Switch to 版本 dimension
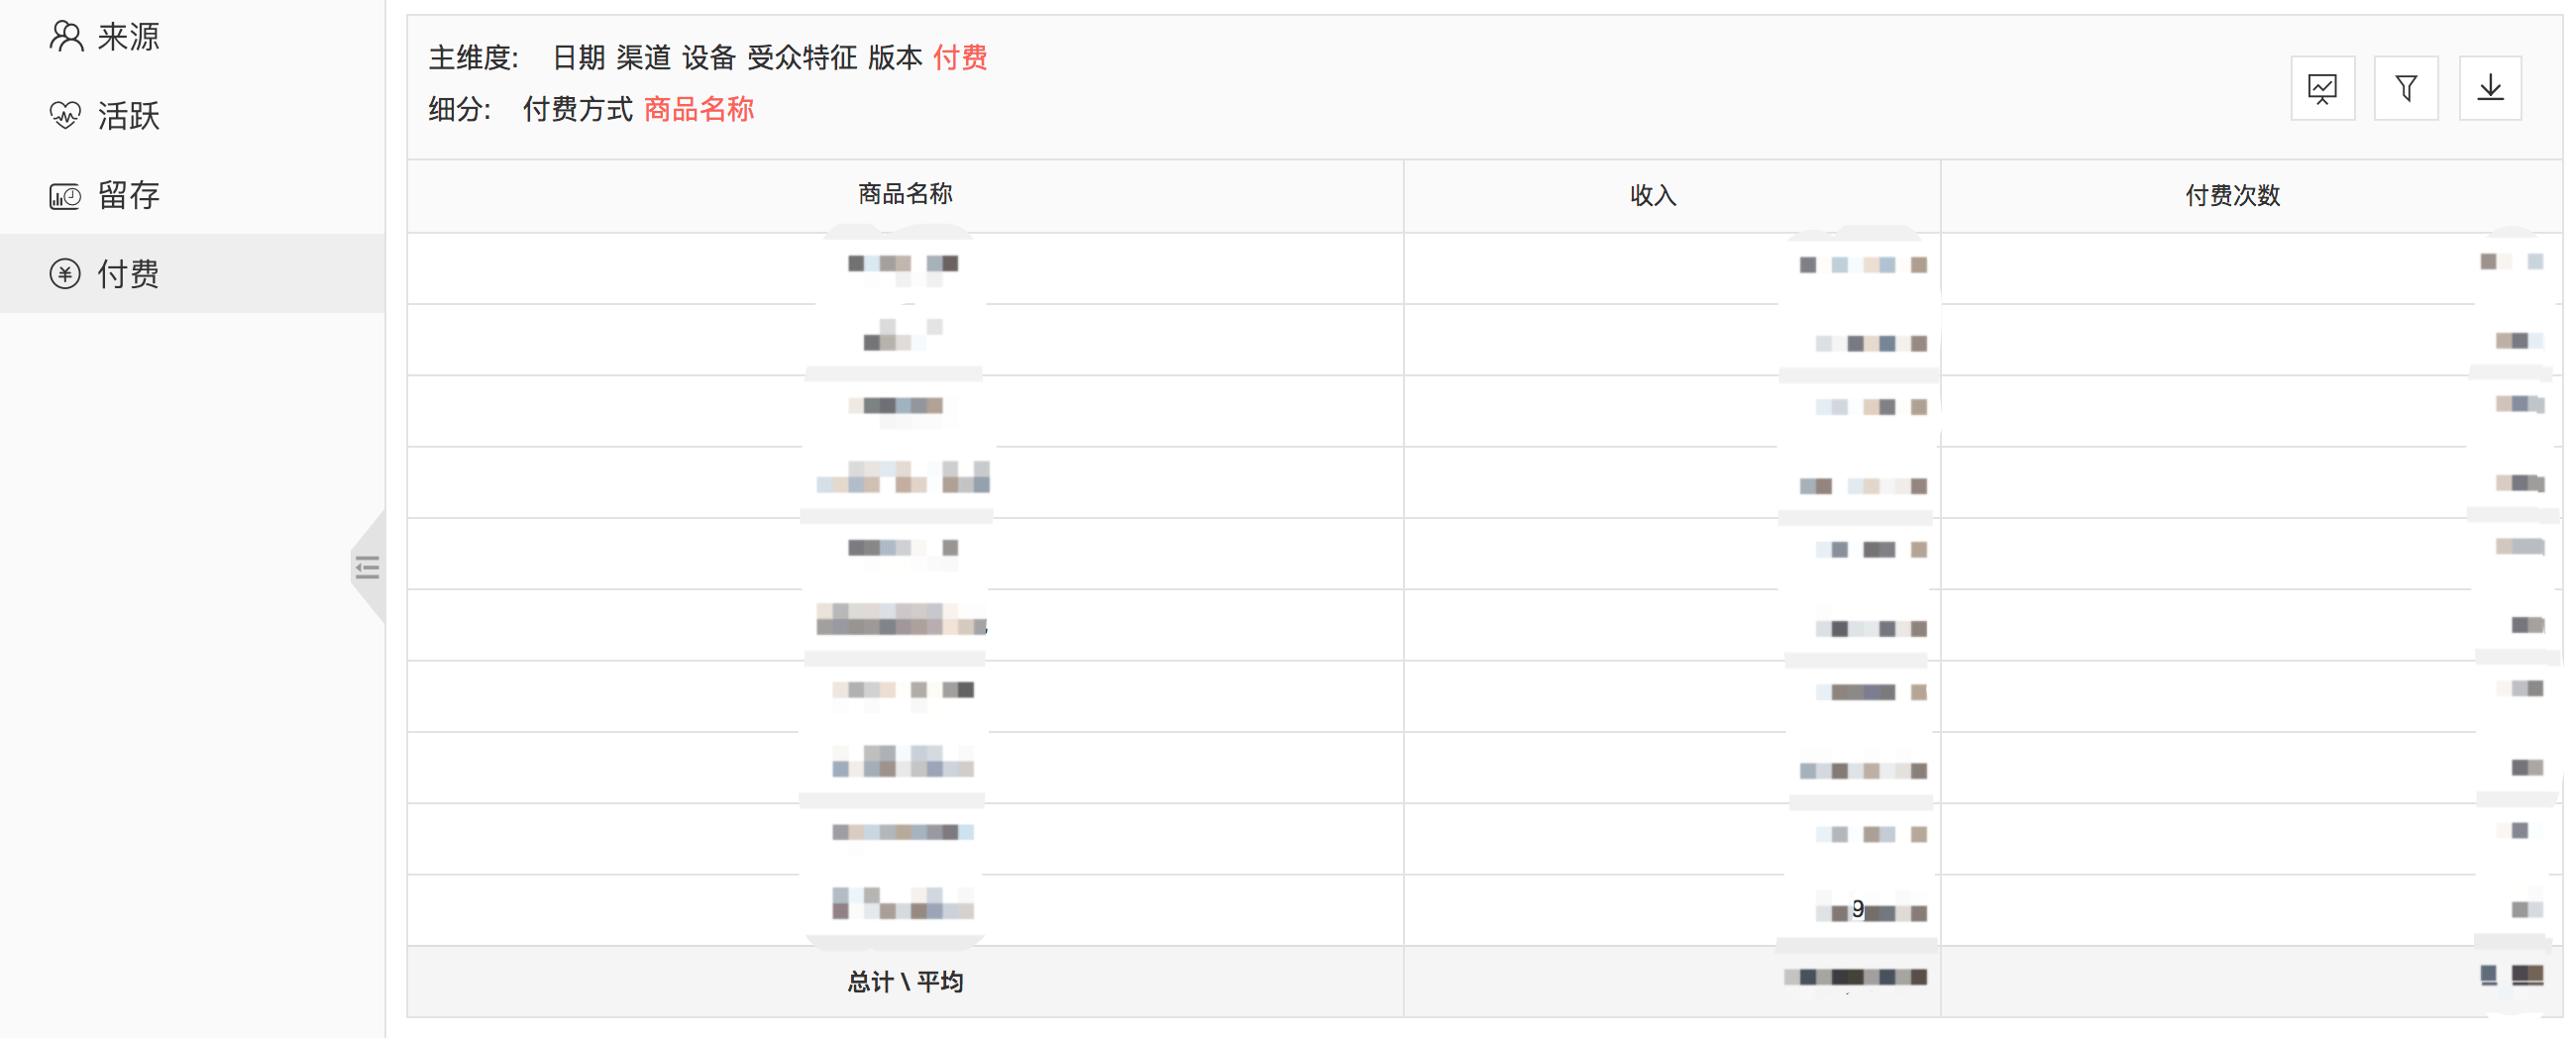 (x=894, y=58)
